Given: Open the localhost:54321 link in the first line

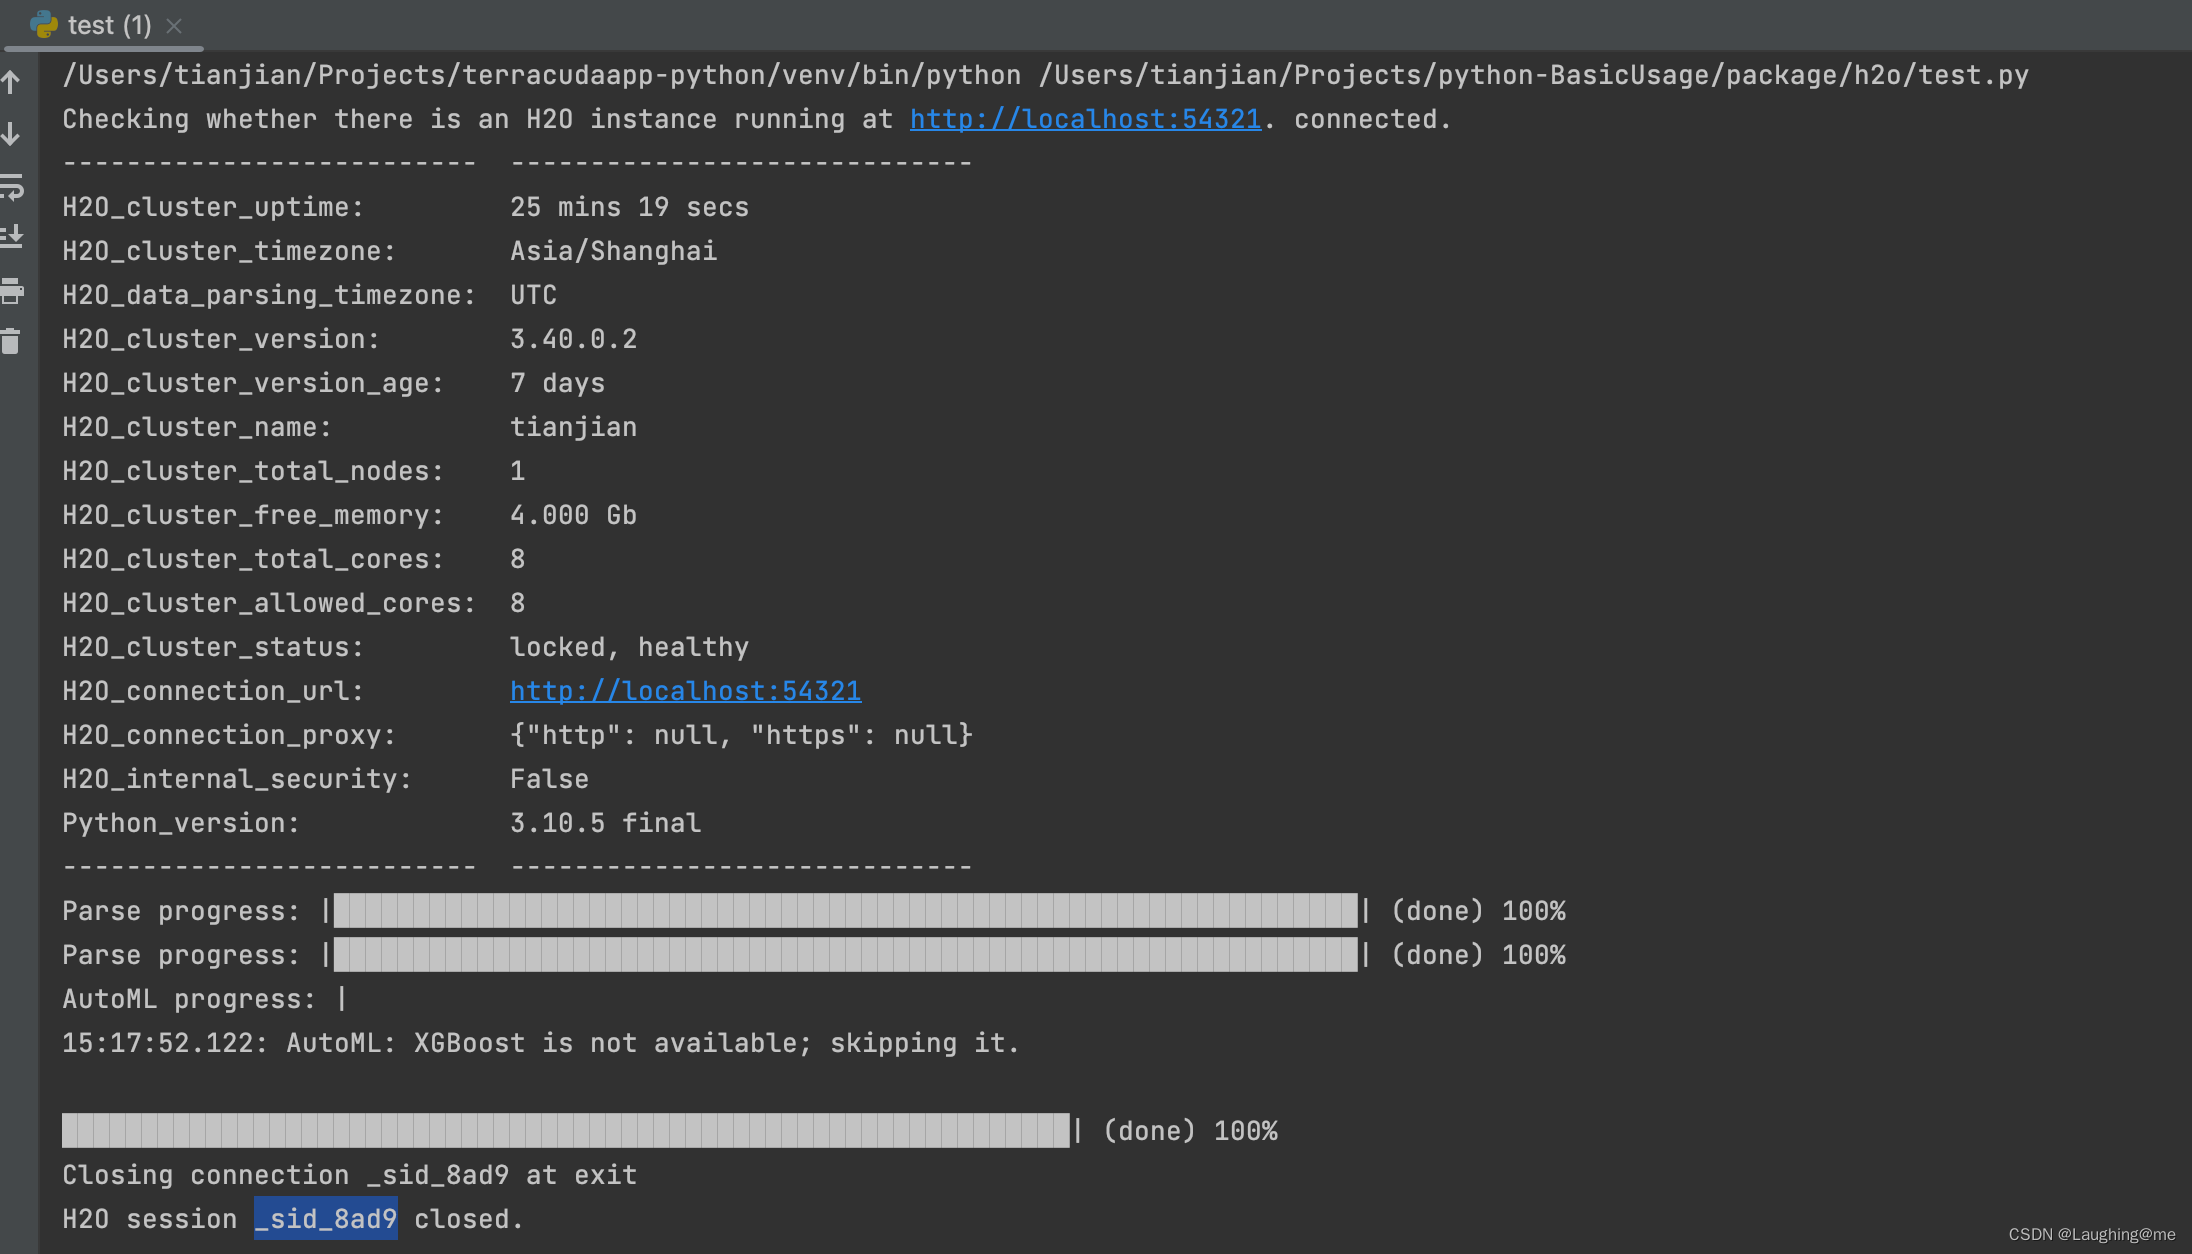Looking at the screenshot, I should pyautogui.click(x=1085, y=119).
